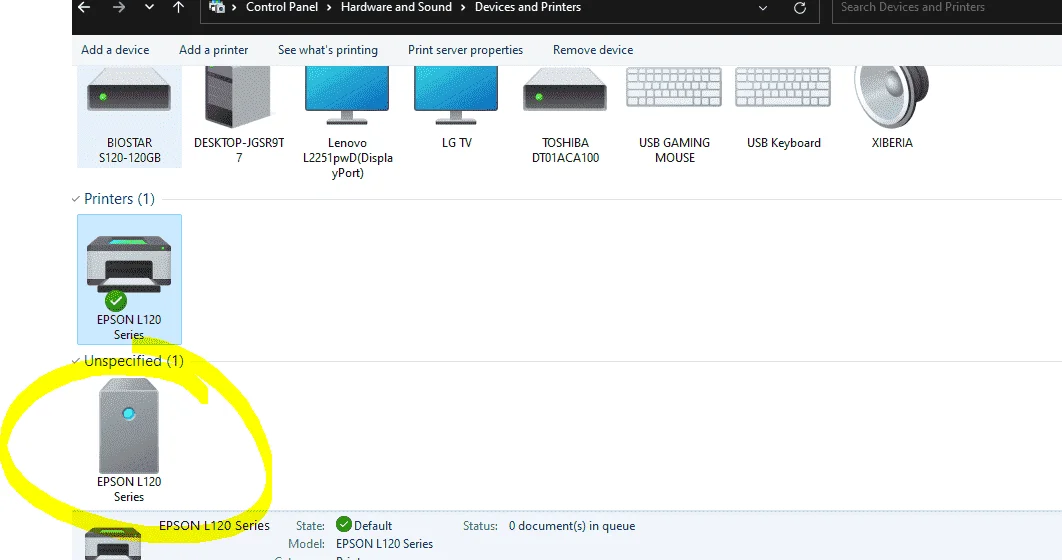Click the TOSHIBA DT01ACA100 label

[565, 150]
